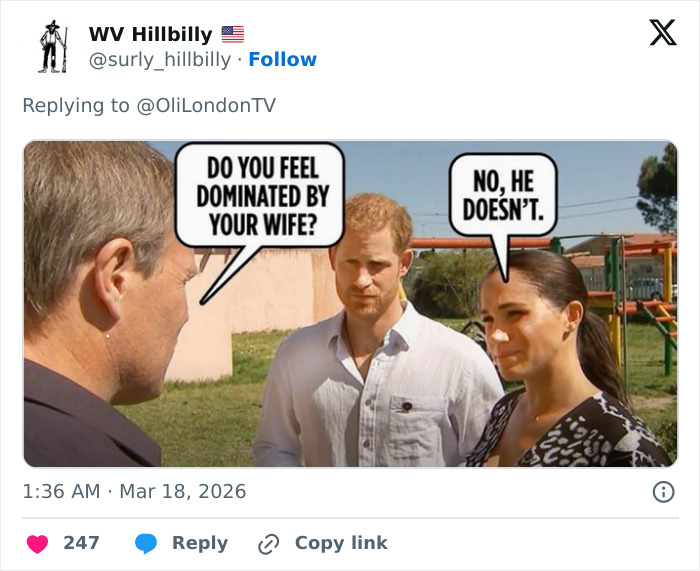Viewport: 700px width, 571px height.
Task: Open the @surly_hillbilly handle link
Action: pyautogui.click(x=162, y=60)
